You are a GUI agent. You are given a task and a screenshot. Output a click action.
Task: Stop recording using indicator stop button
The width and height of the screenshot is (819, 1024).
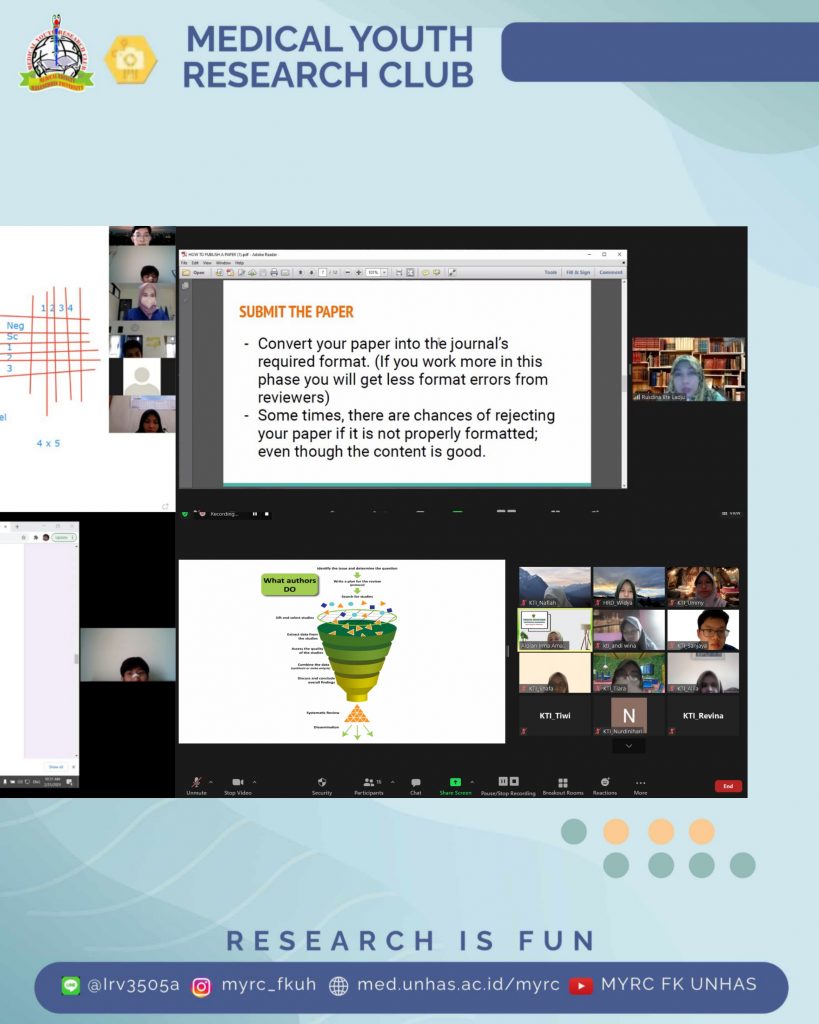[x=266, y=514]
